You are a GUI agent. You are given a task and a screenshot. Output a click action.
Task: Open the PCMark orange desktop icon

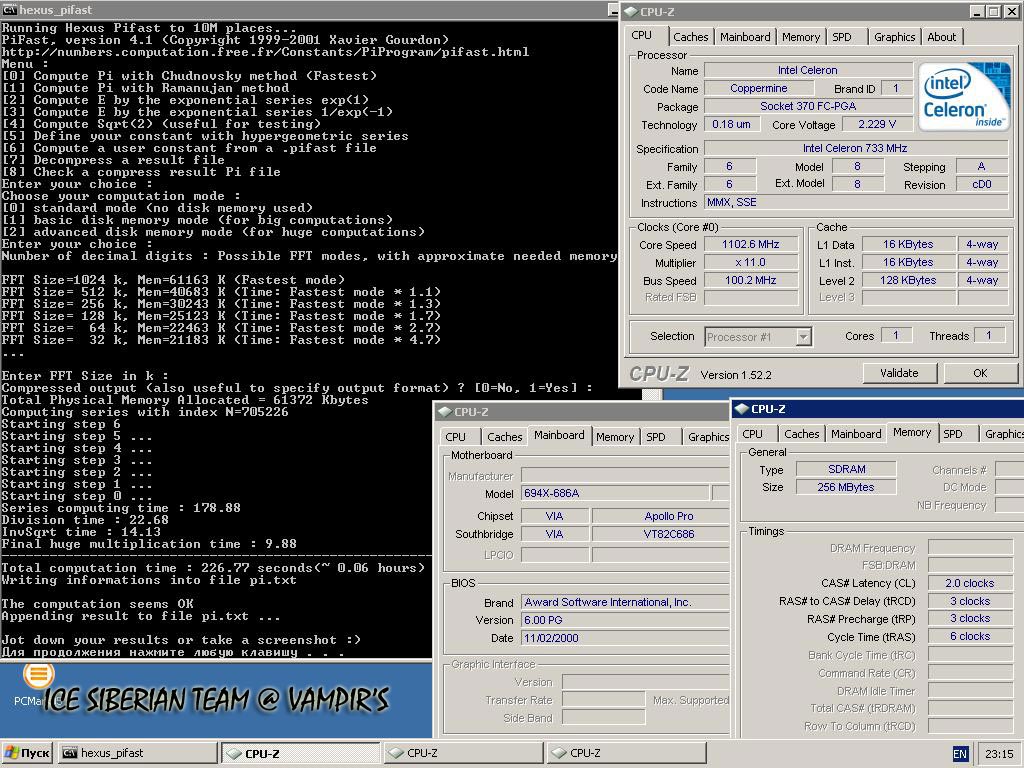[x=39, y=675]
